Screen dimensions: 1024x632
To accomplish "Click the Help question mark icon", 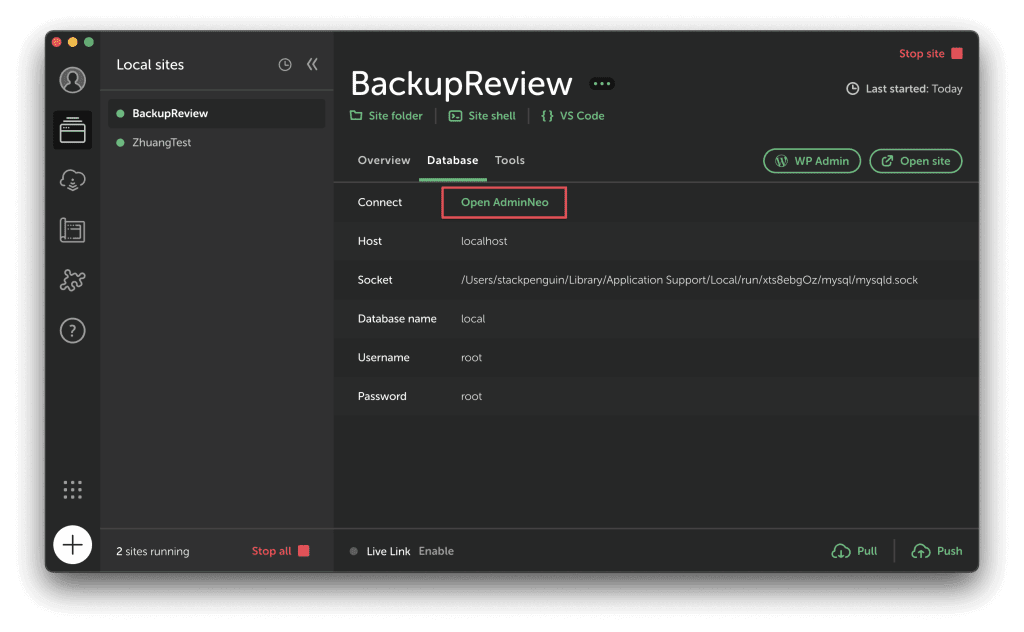I will click(72, 332).
